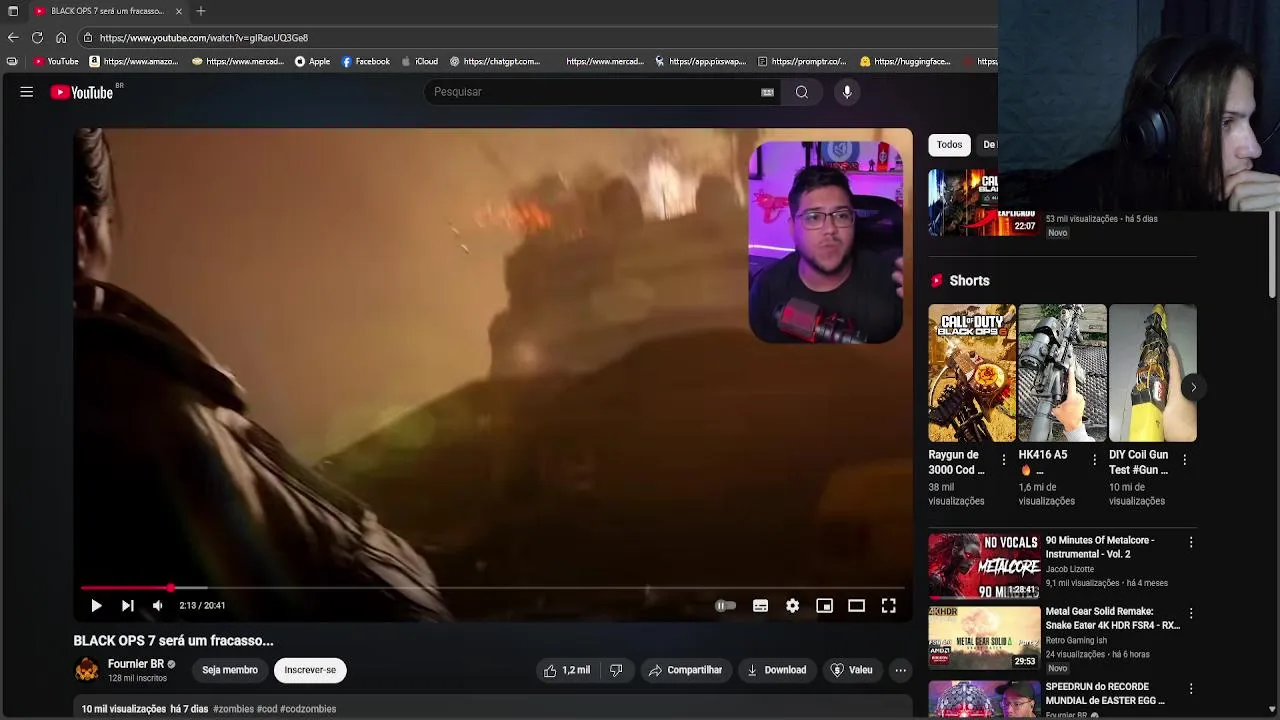Viewport: 1280px width, 720px height.
Task: Open the Compartilhar share dialog
Action: [686, 670]
